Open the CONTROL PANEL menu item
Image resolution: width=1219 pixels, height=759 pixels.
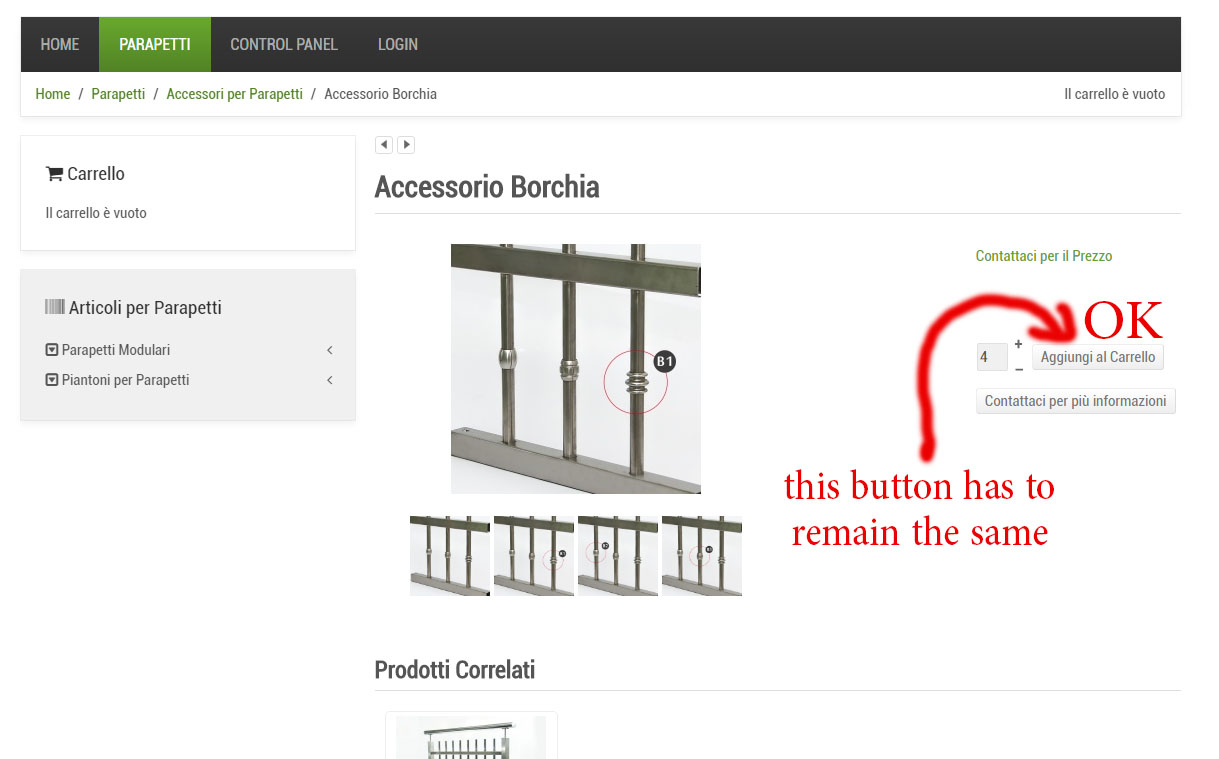coord(284,44)
